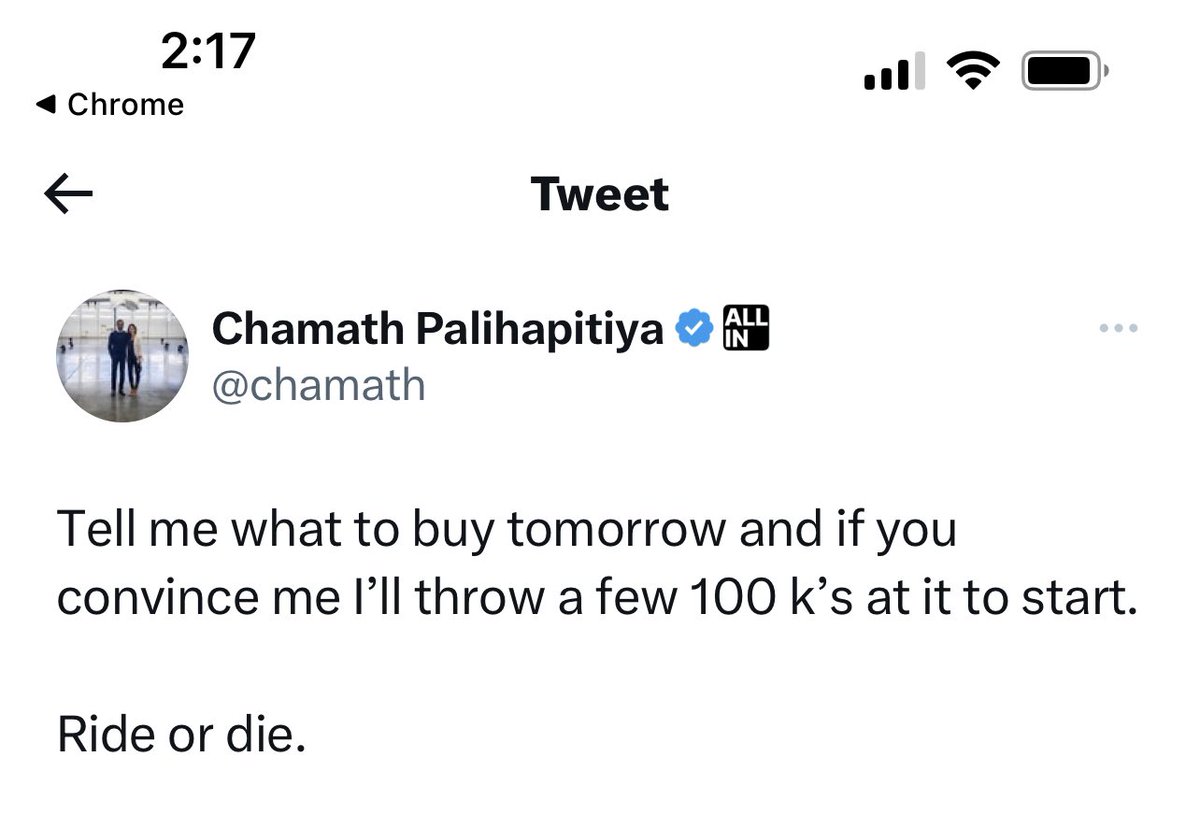Tap the 2:17 clock in status bar

208,50
